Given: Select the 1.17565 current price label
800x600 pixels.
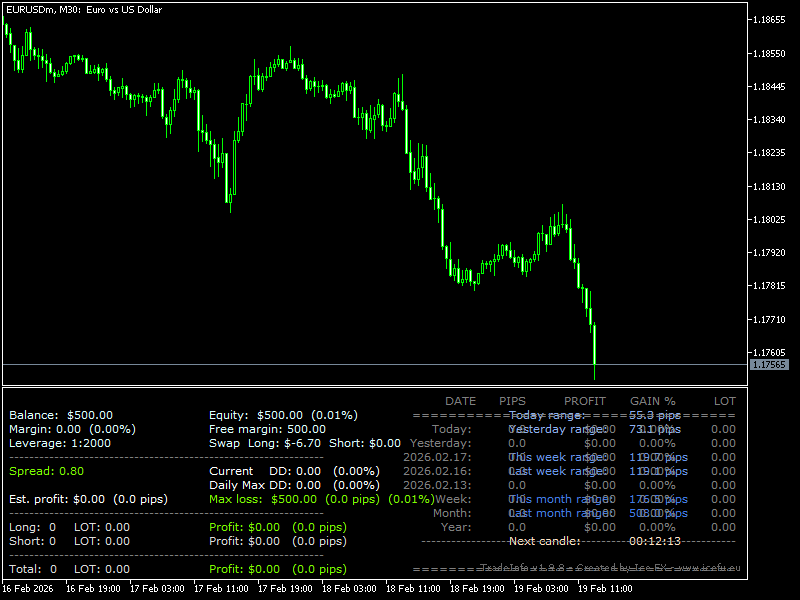Looking at the screenshot, I should coord(769,365).
